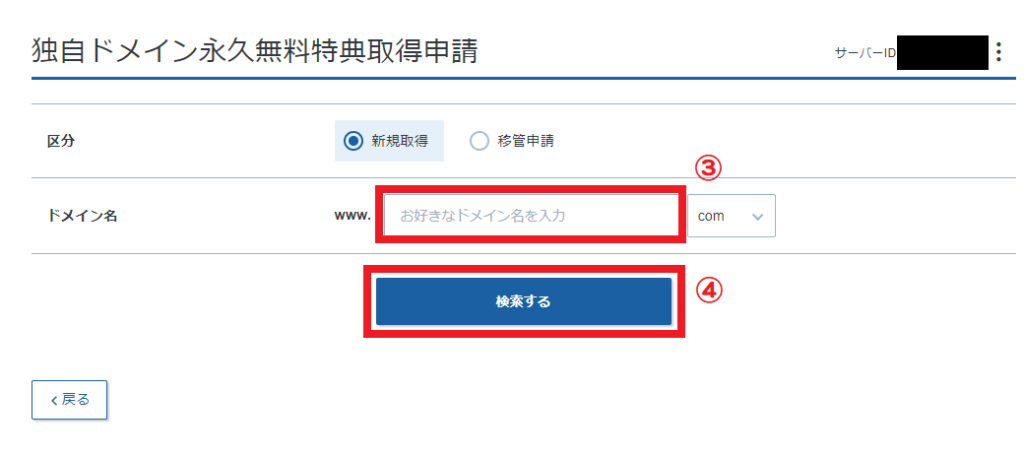Select the 新規取得 radio button

[353, 141]
